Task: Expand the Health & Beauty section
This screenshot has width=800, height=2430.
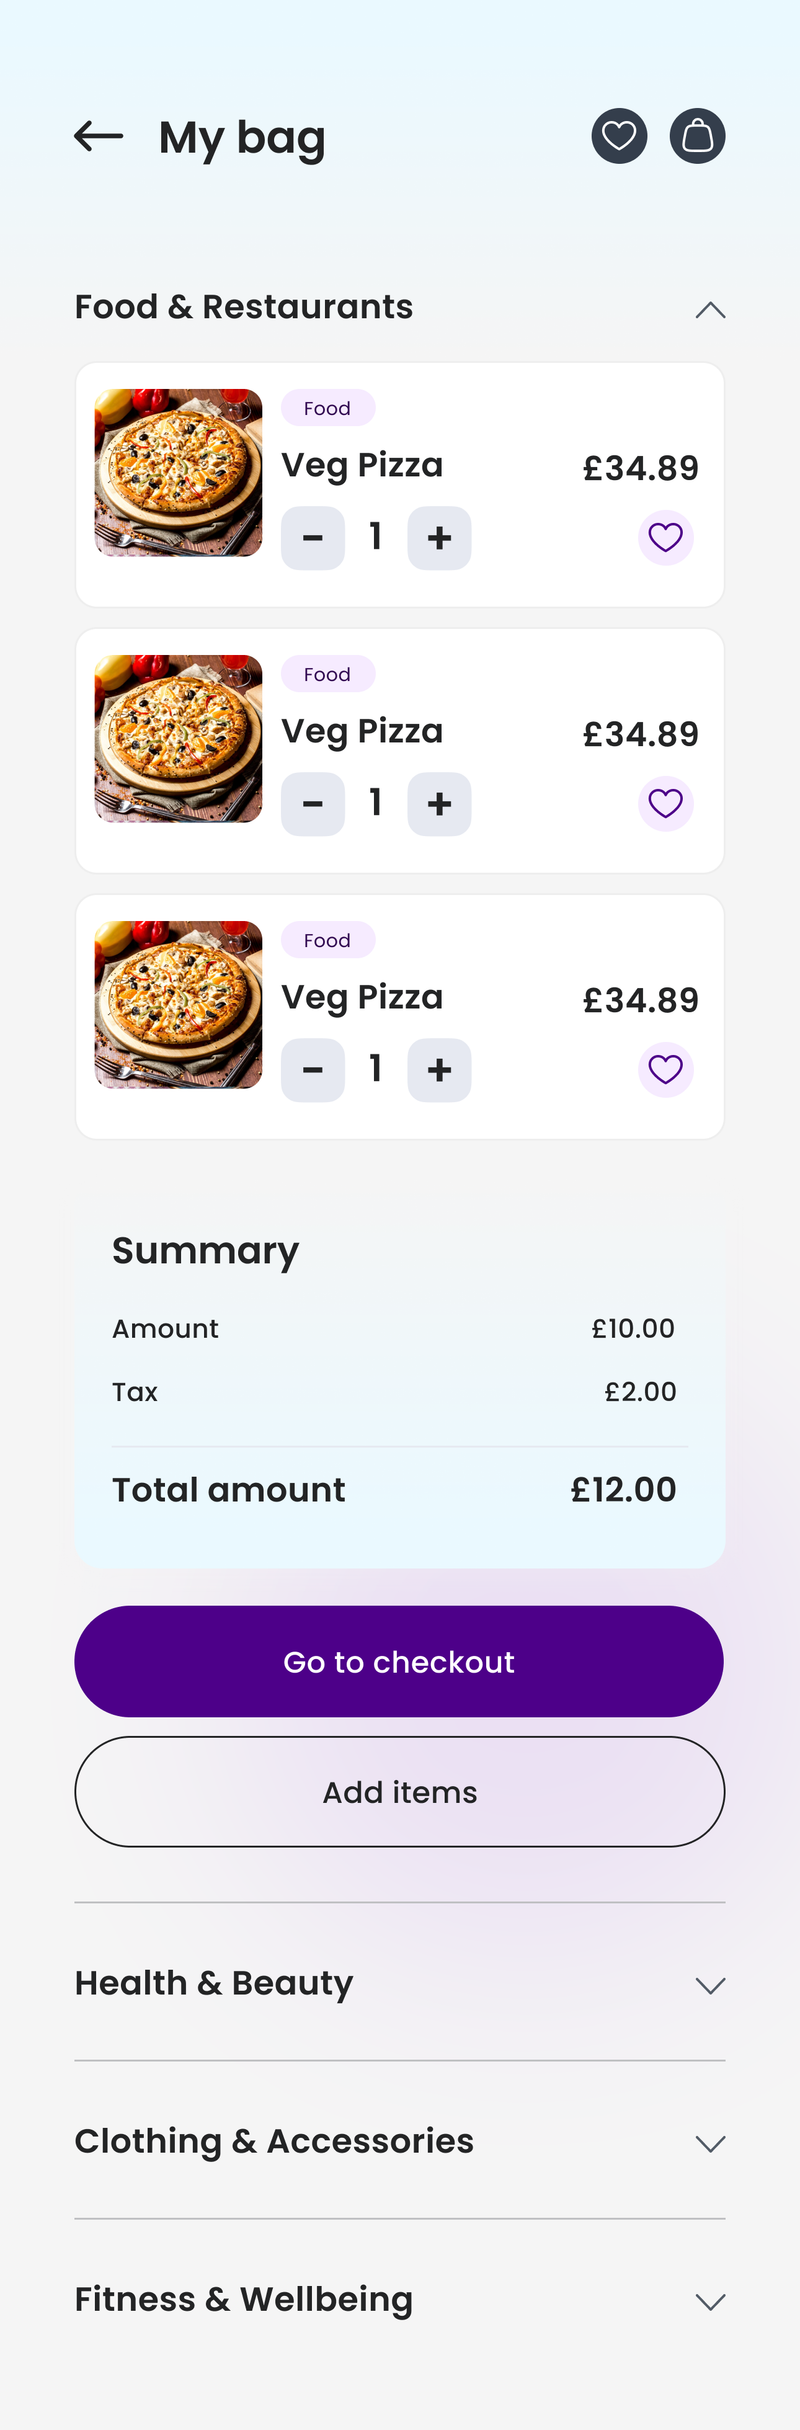Action: 710,1985
